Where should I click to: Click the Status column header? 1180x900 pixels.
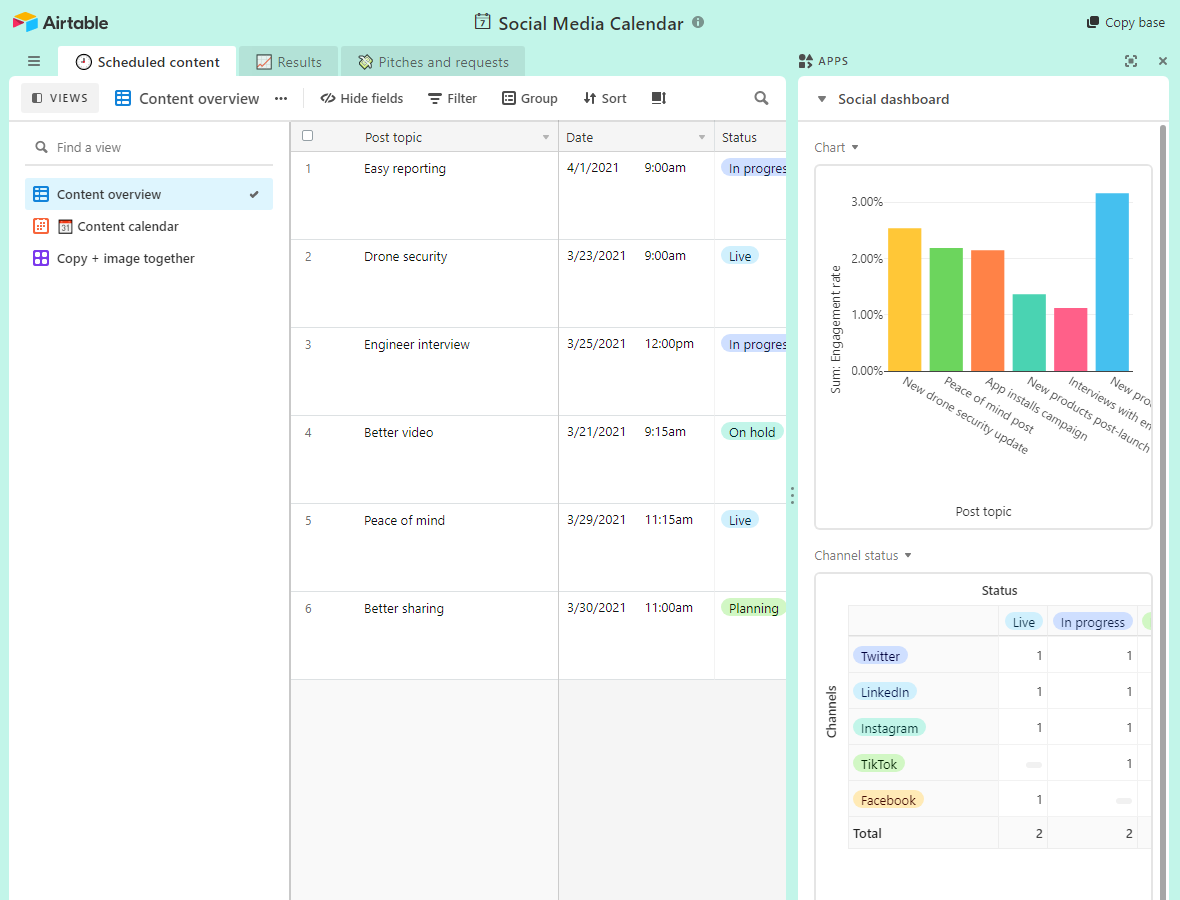tap(750, 137)
